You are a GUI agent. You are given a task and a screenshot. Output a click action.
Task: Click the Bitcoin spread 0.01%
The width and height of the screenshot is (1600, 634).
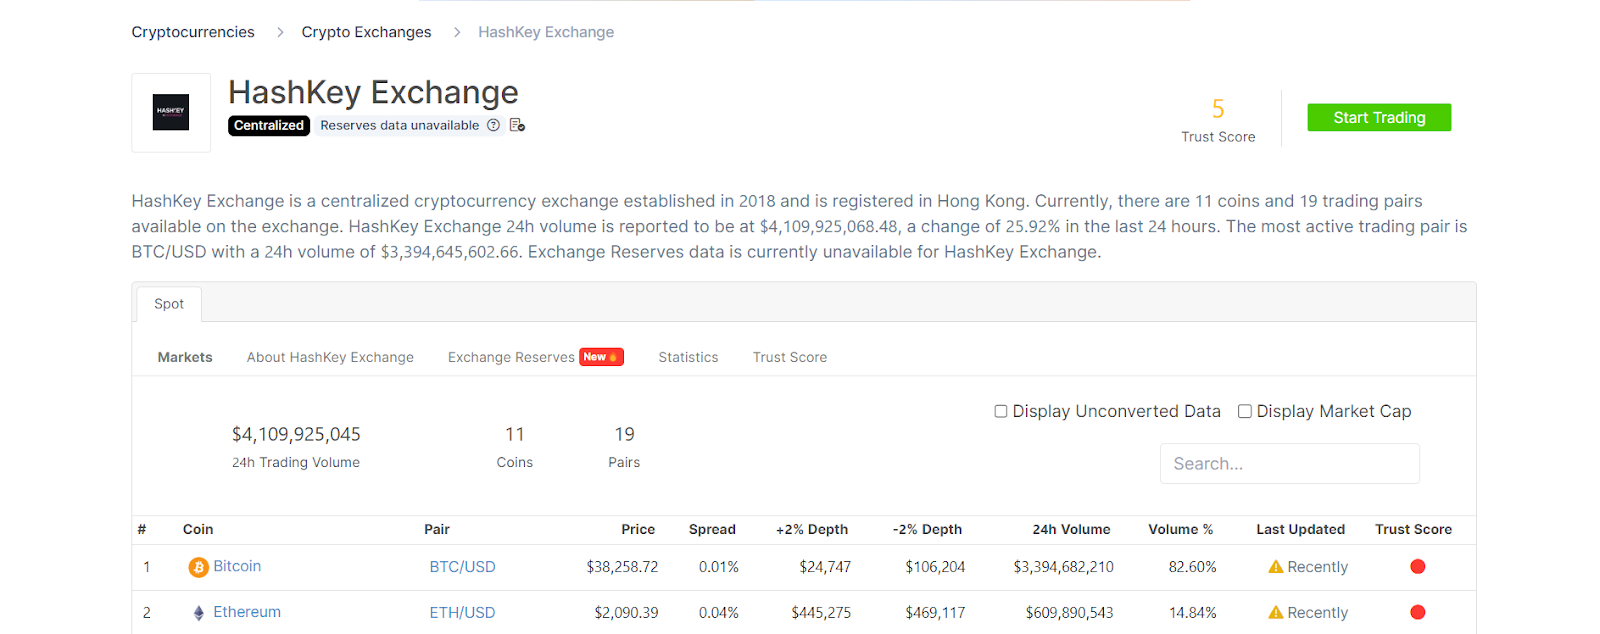click(718, 567)
